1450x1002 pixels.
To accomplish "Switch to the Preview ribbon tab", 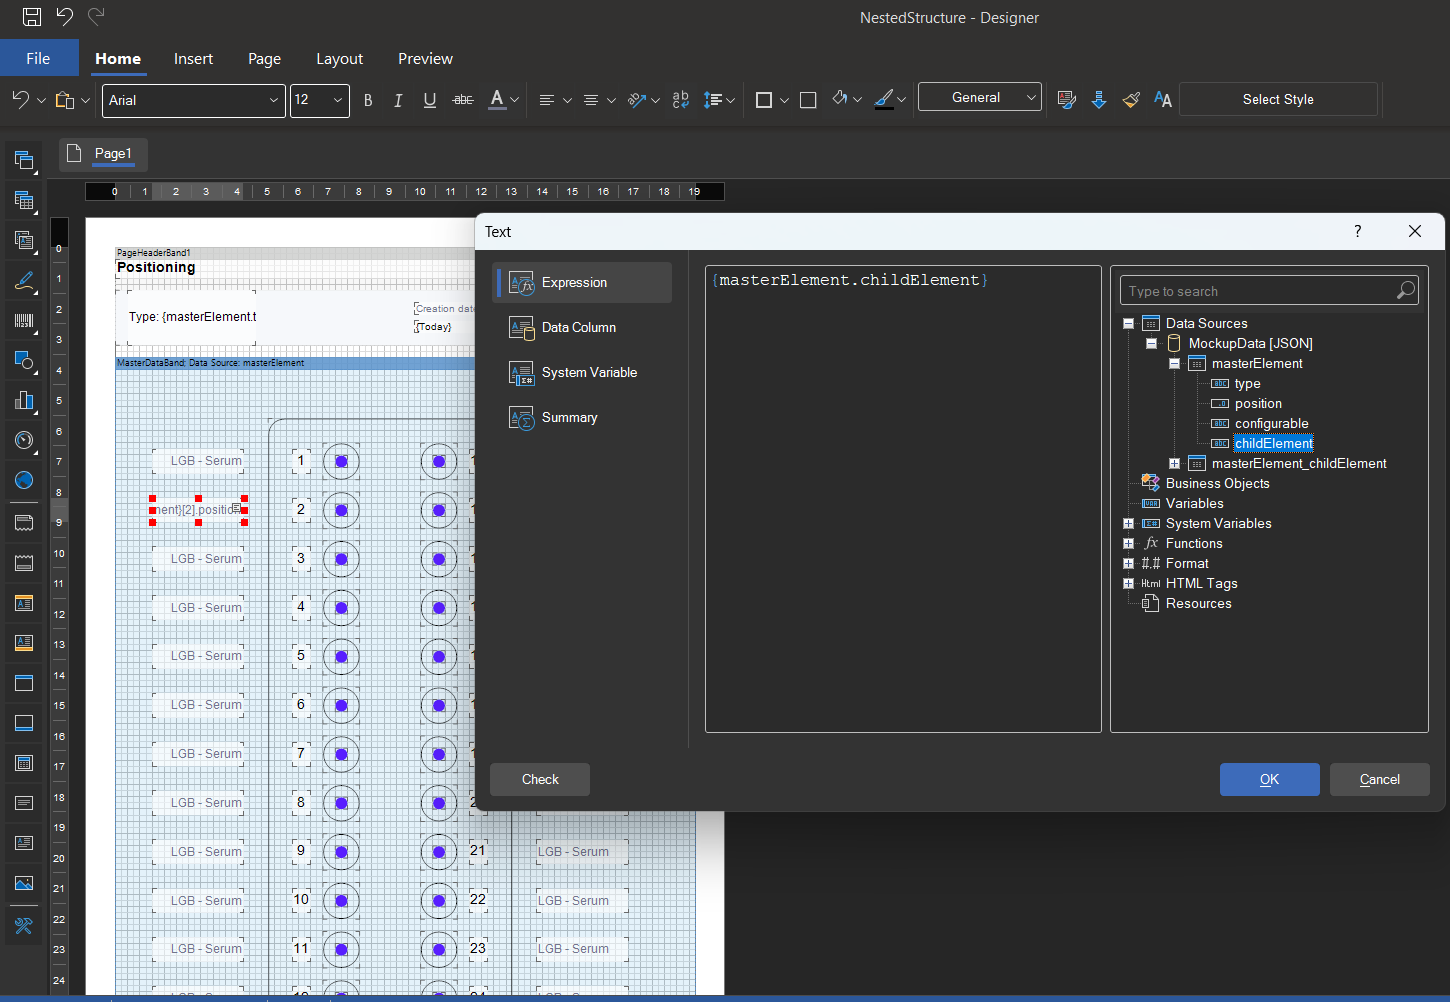I will (425, 59).
